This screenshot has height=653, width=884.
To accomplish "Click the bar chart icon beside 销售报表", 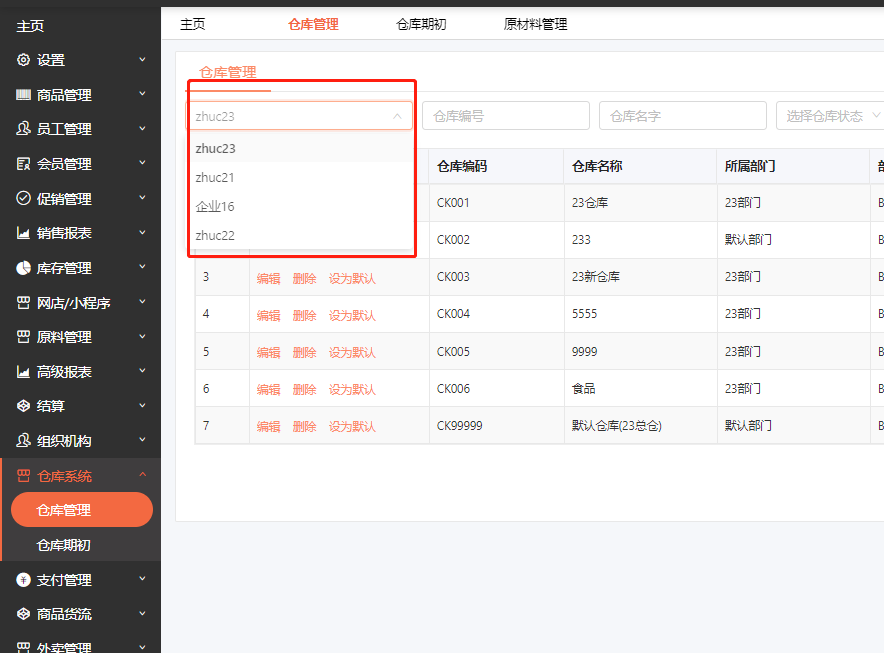I will (24, 233).
